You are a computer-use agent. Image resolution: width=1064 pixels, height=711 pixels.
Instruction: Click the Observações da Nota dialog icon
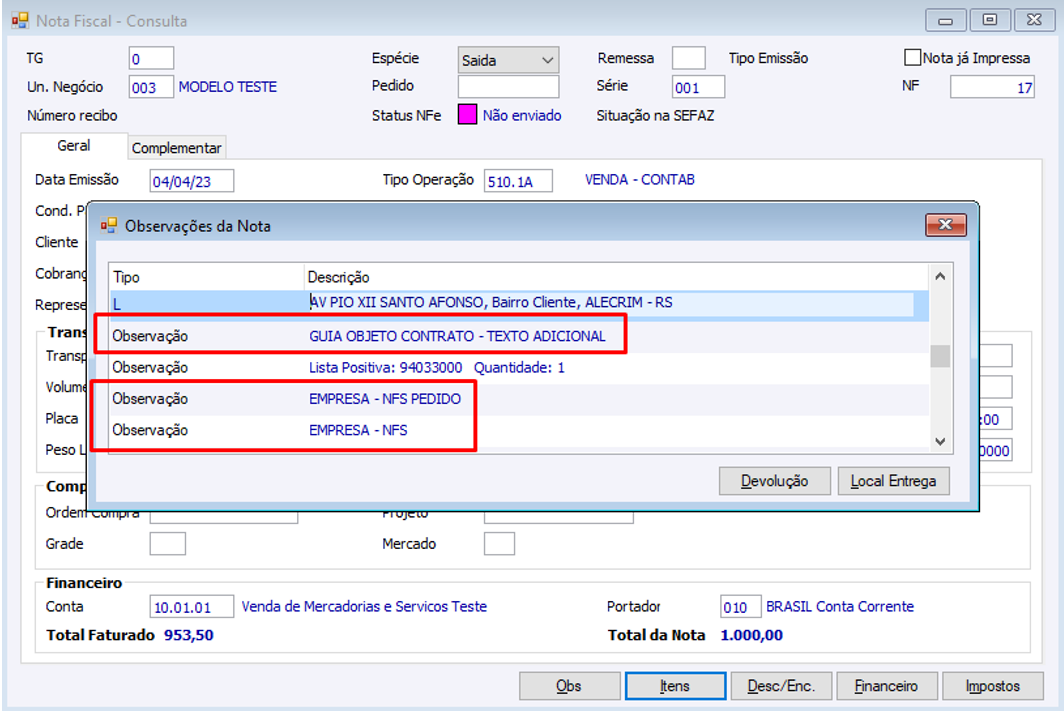[x=109, y=226]
